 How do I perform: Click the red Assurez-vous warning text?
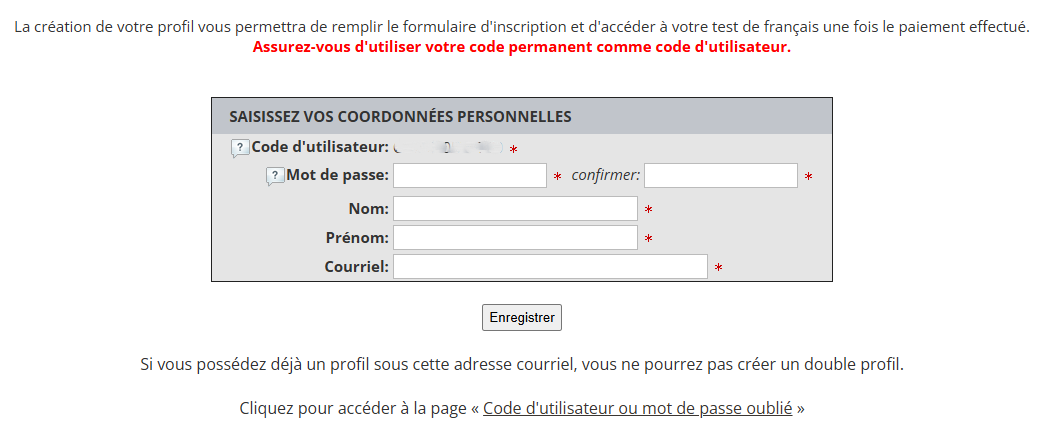[522, 48]
